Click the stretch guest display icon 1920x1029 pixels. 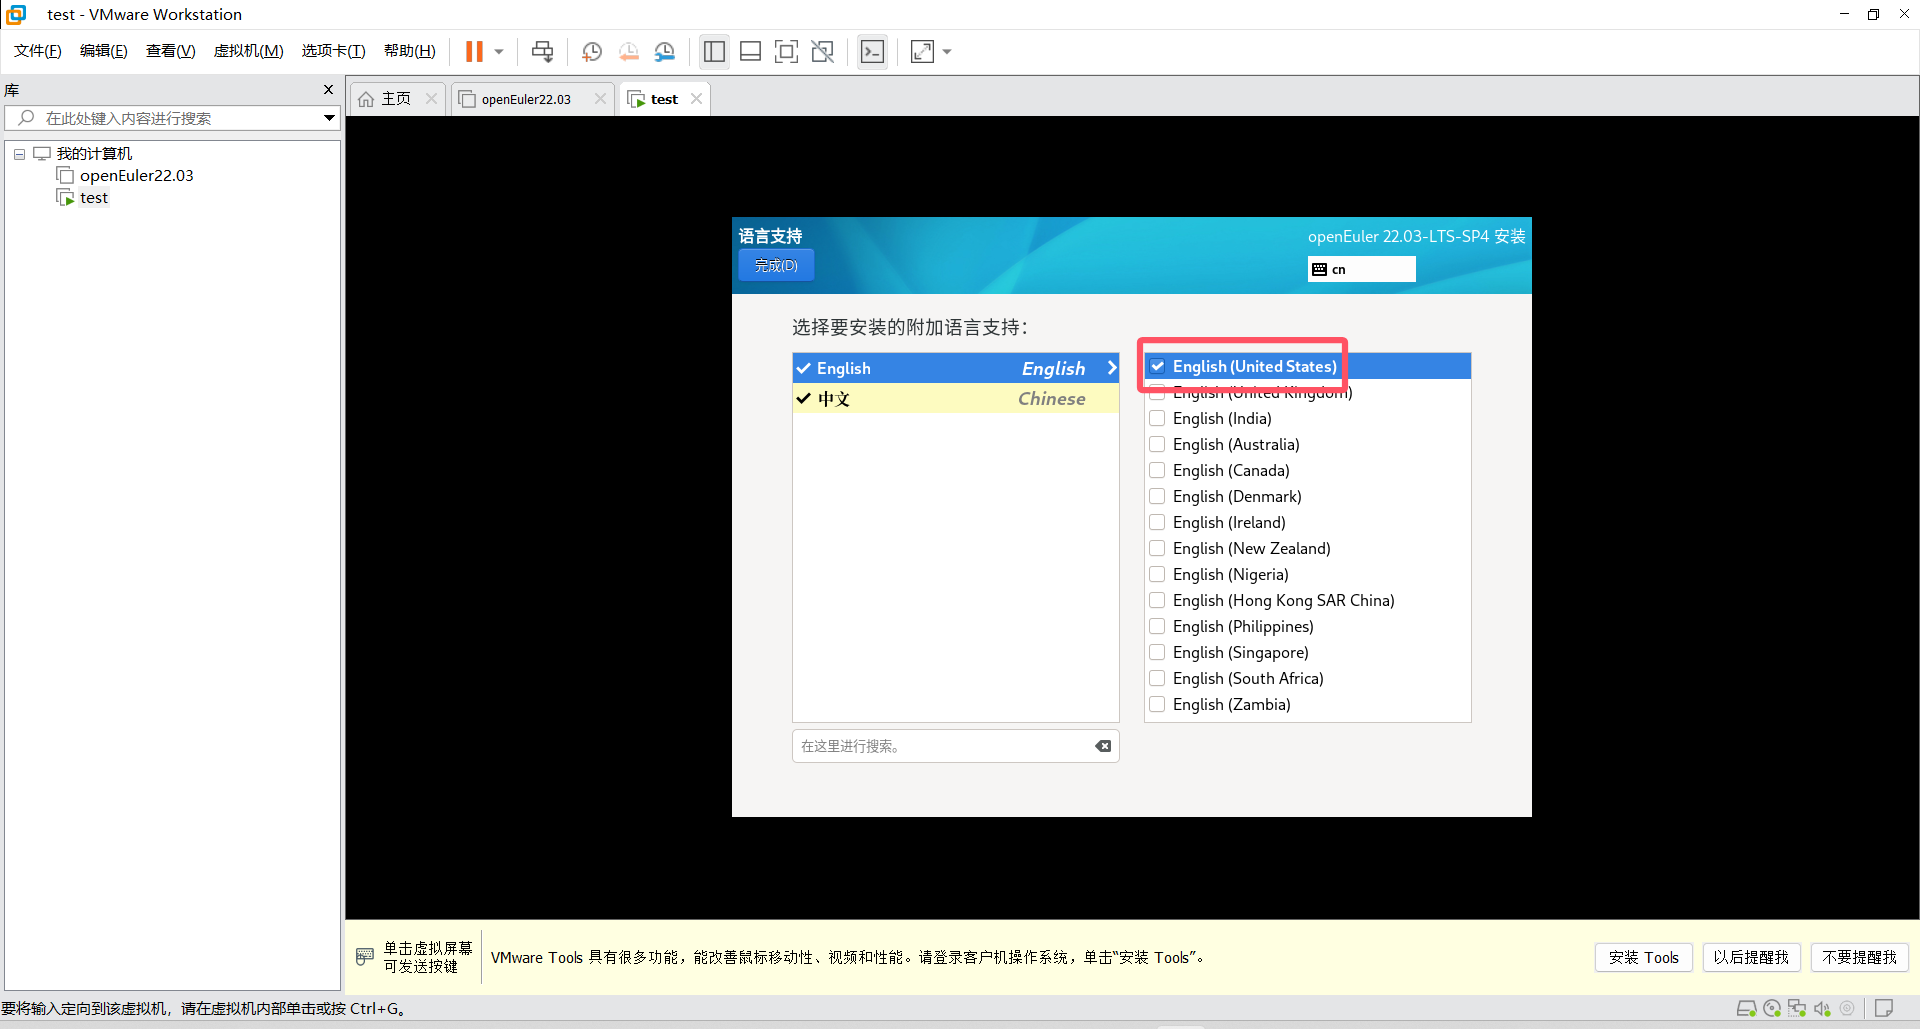pos(922,51)
